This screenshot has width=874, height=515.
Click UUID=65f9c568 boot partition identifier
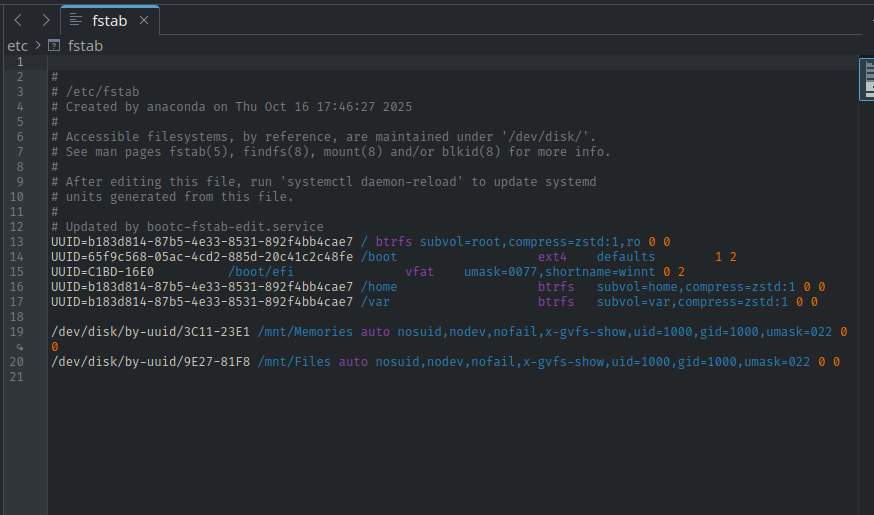coord(202,257)
